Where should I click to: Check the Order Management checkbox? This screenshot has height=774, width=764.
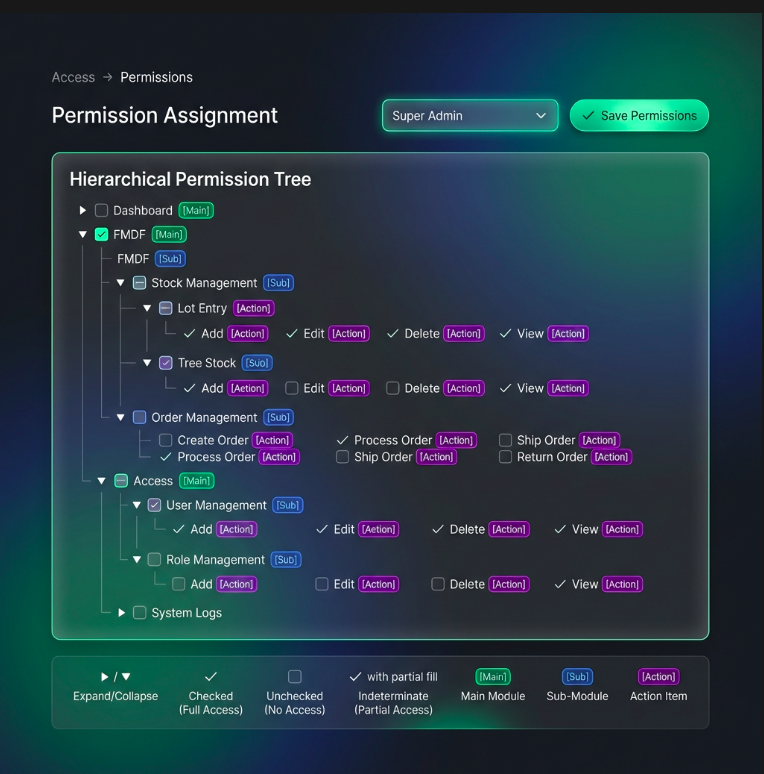coord(140,418)
